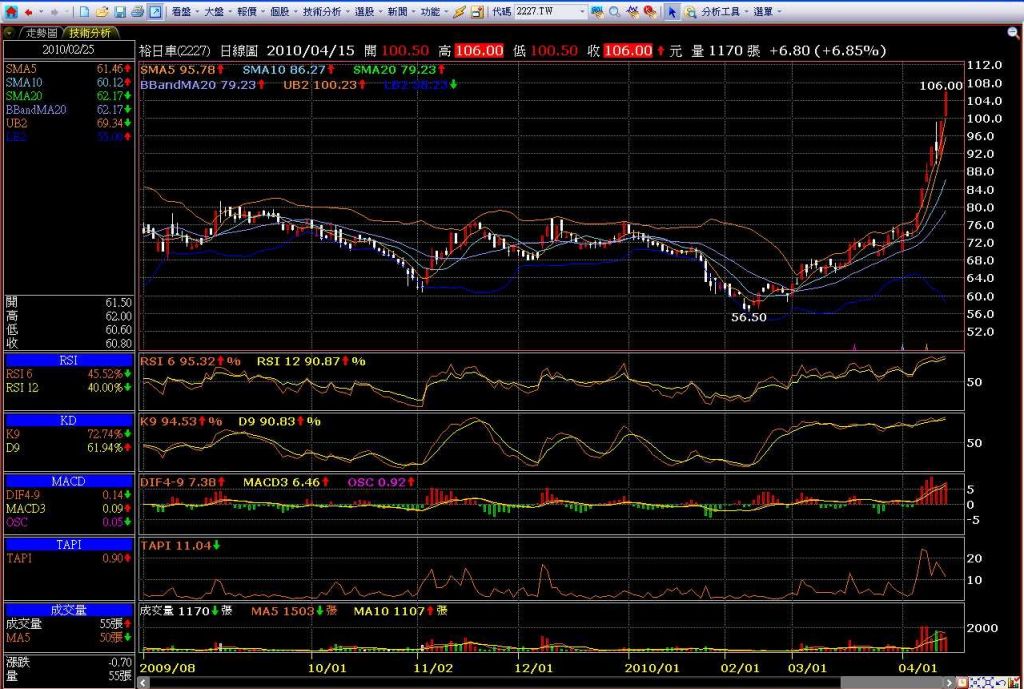1024x689 pixels.
Task: Click the expand-arrows icon at bottom right
Action: point(989,683)
